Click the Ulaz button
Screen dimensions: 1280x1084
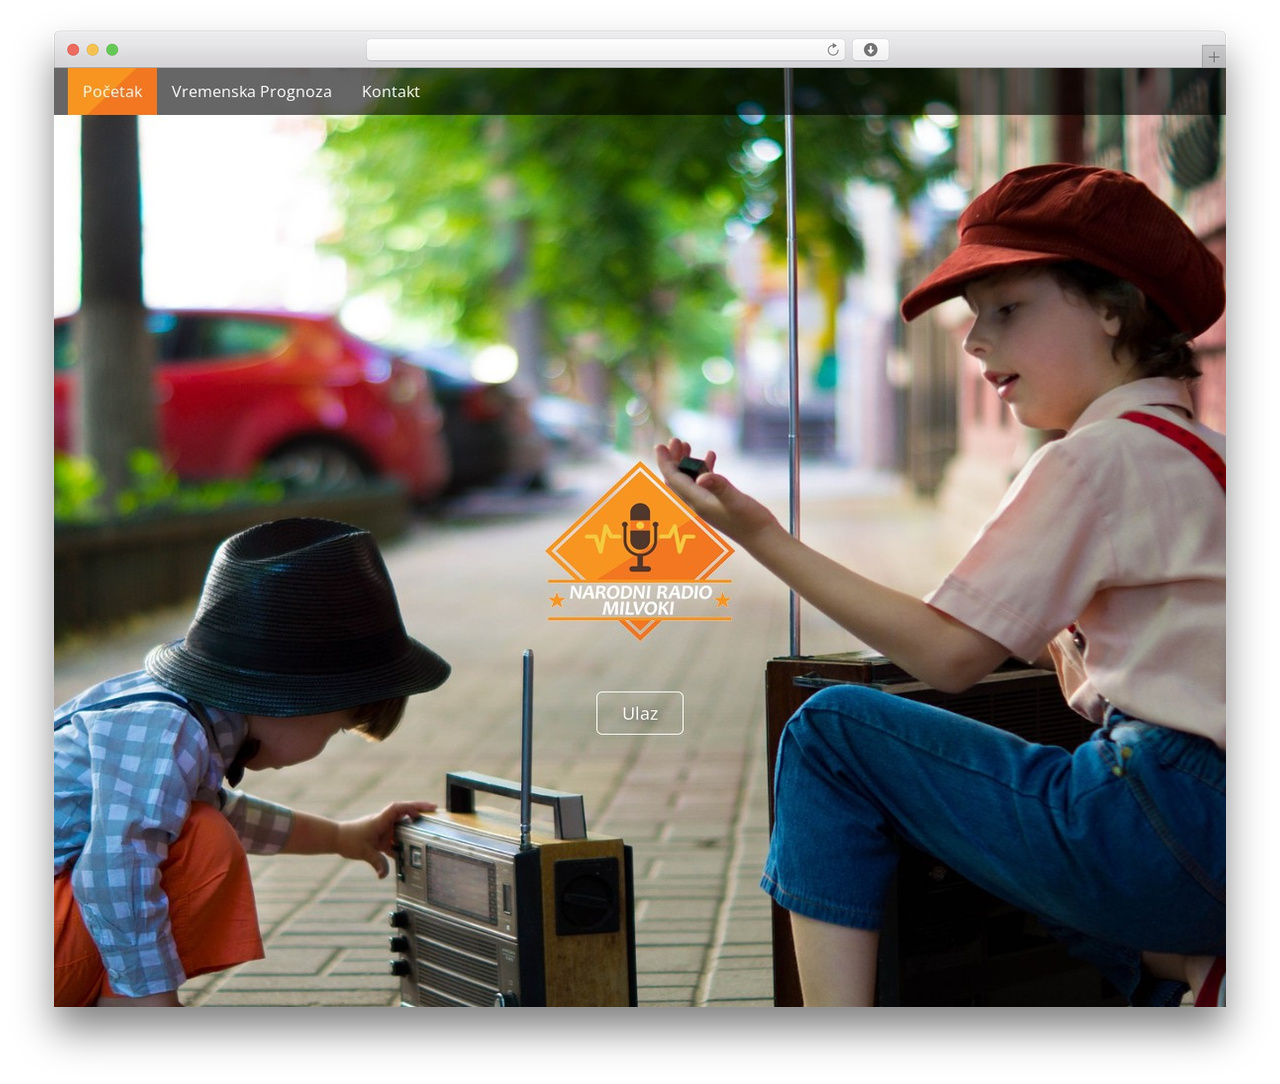tap(640, 713)
